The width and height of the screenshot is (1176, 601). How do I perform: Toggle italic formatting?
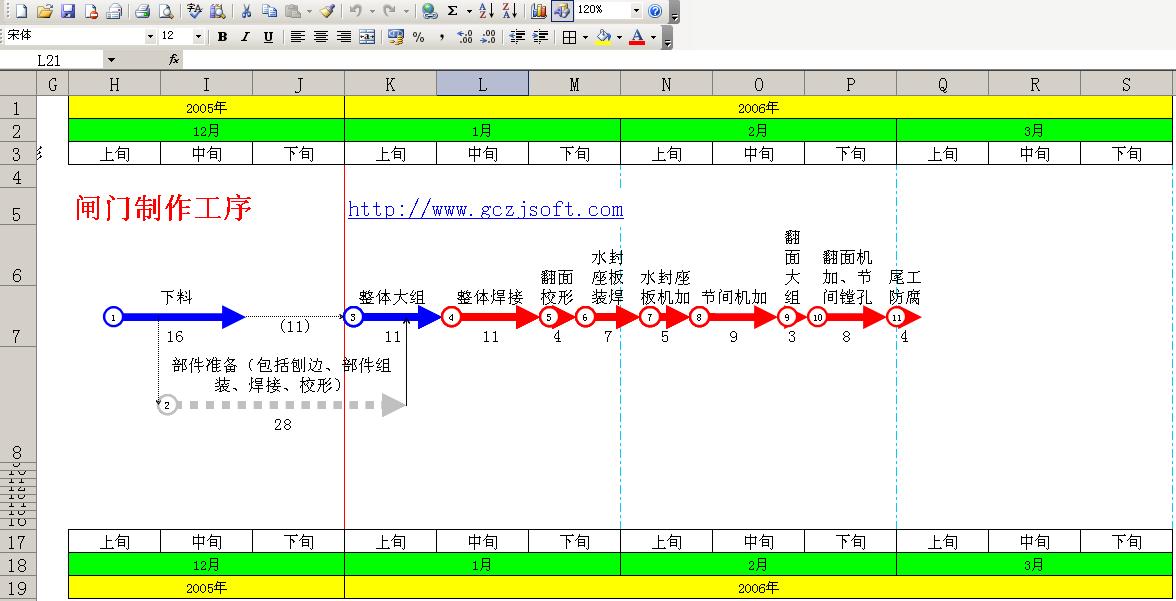tap(245, 37)
